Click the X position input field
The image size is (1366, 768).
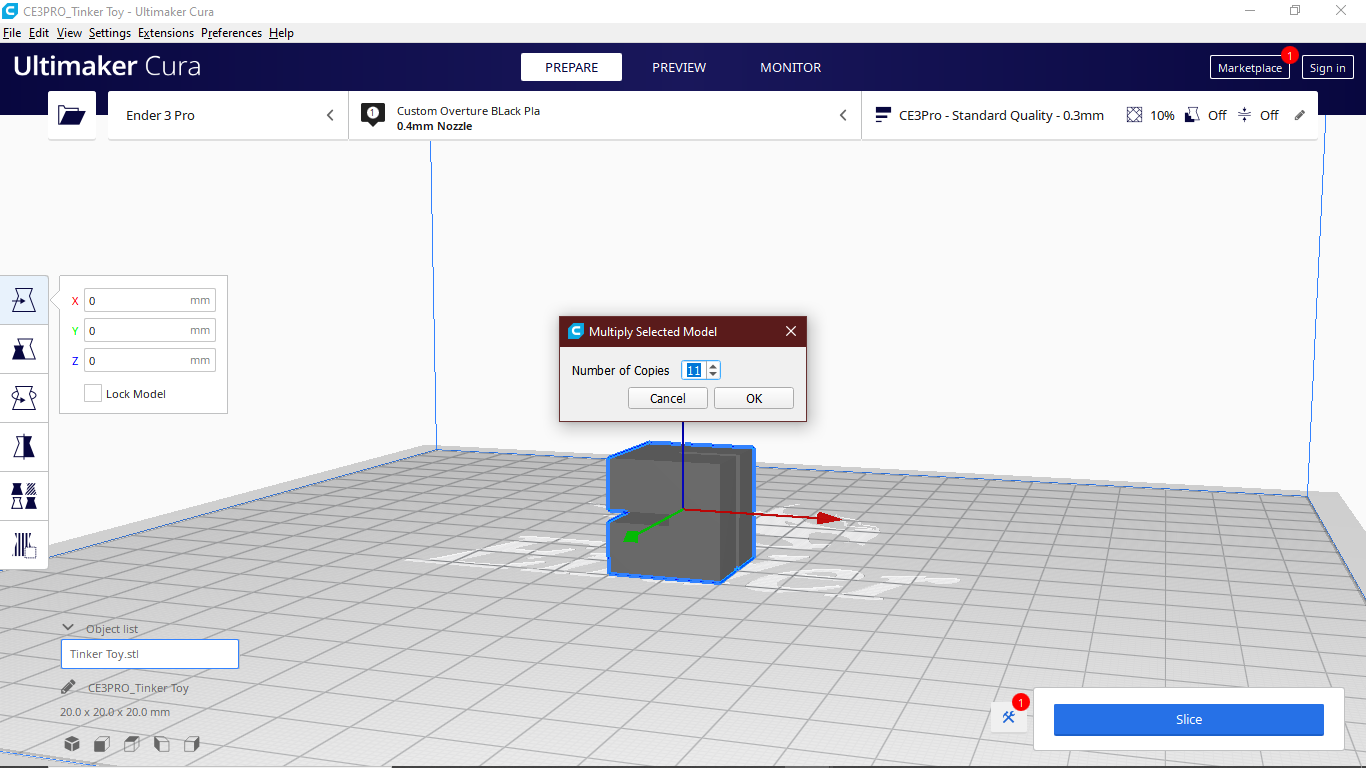coord(149,300)
